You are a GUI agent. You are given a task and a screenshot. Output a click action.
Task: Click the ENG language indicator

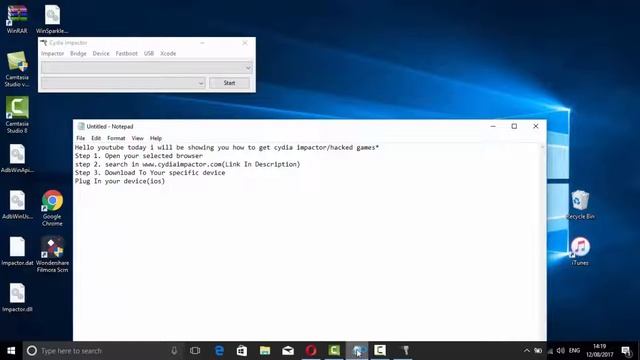click(x=574, y=351)
